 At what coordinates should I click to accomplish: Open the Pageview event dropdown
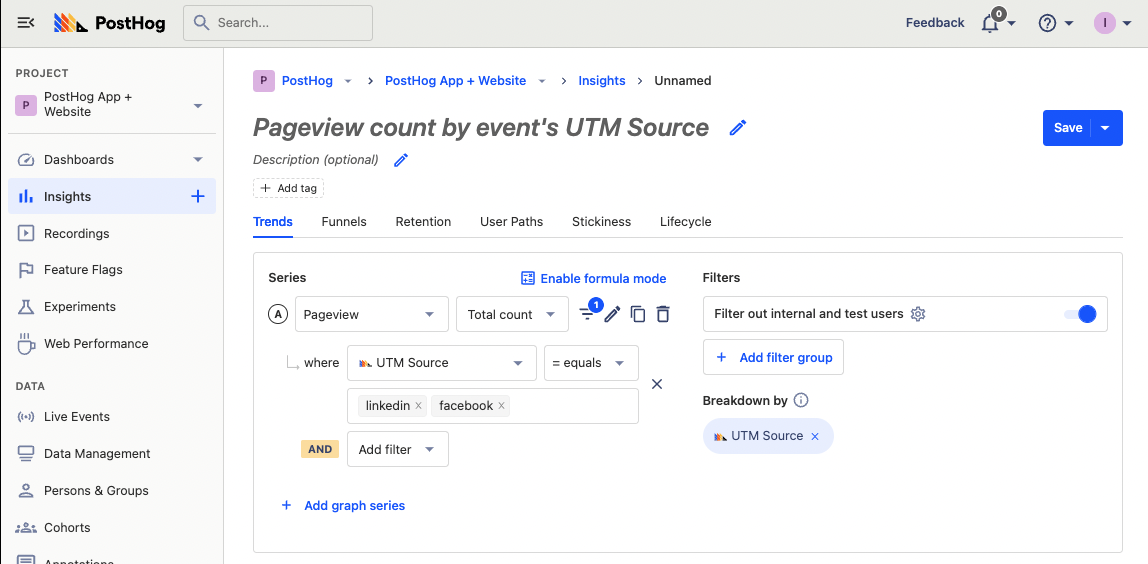click(371, 314)
